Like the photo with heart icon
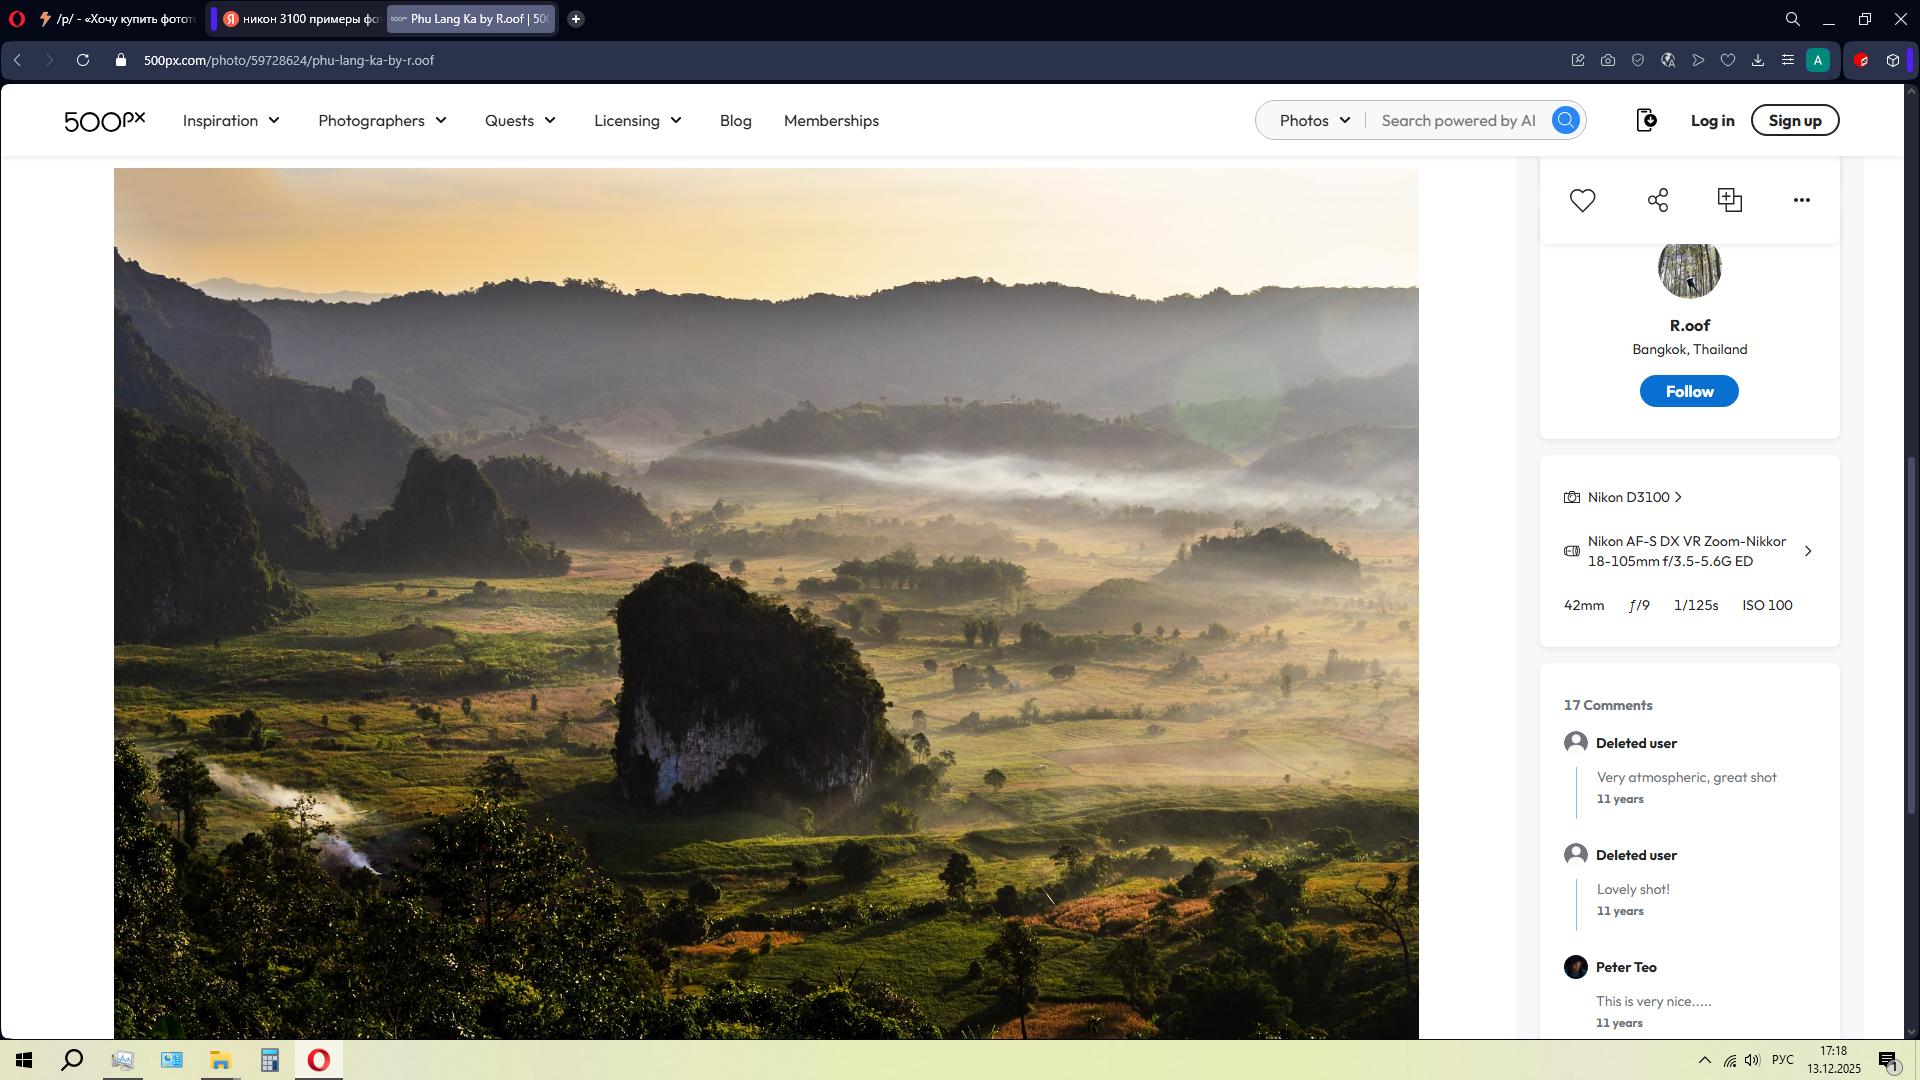Screen dimensions: 1920x1080 click(1582, 200)
